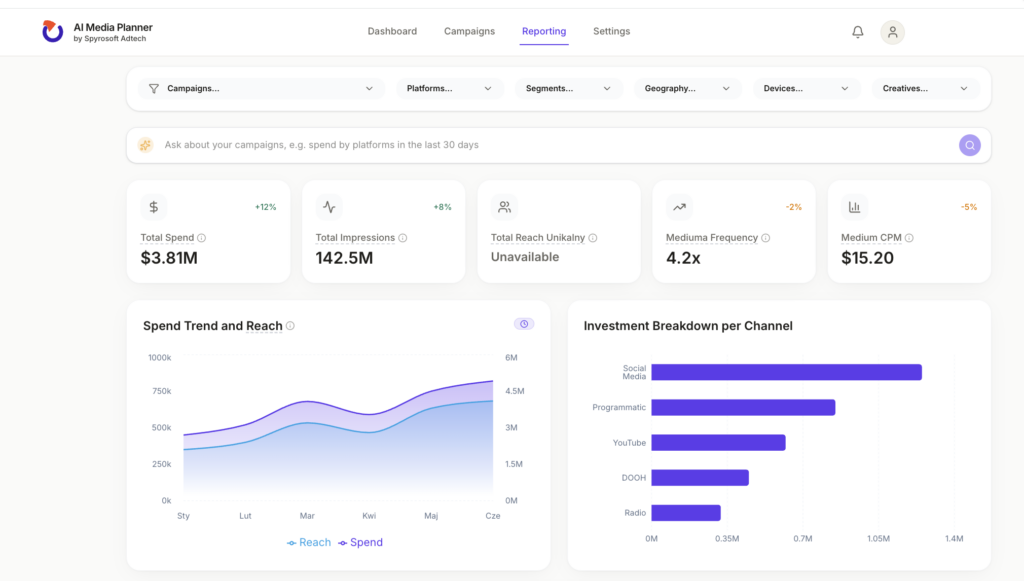Click the trend arrow icon on Frequency card
This screenshot has width=1024, height=581.
point(679,207)
